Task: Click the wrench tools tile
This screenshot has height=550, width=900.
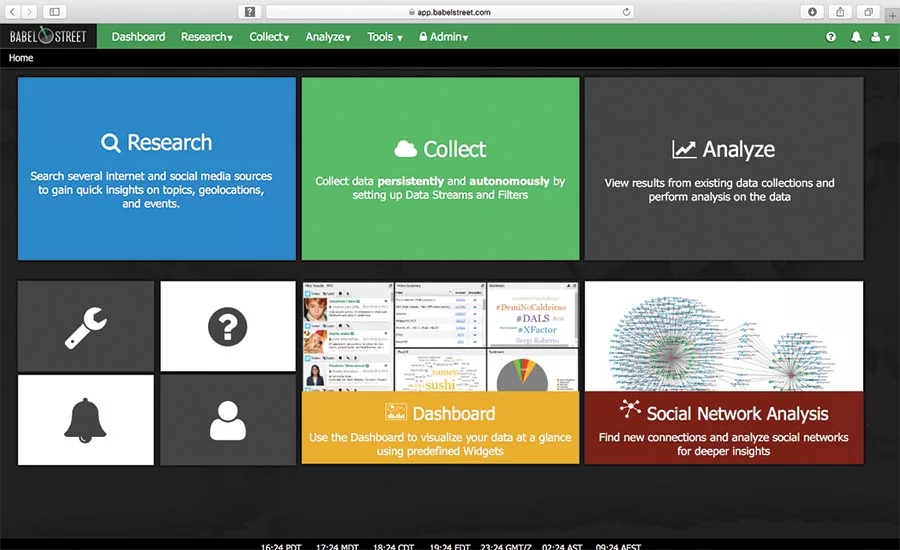Action: 86,326
